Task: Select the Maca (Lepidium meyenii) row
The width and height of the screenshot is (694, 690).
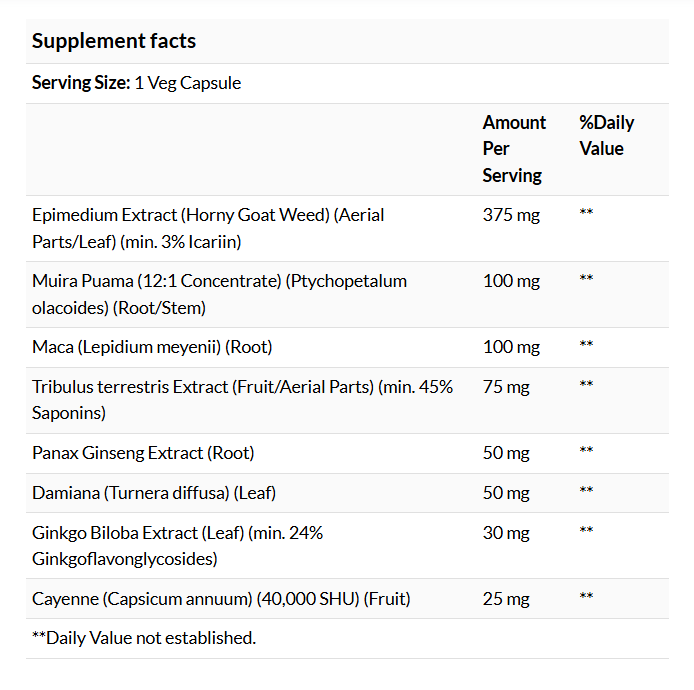Action: (347, 347)
